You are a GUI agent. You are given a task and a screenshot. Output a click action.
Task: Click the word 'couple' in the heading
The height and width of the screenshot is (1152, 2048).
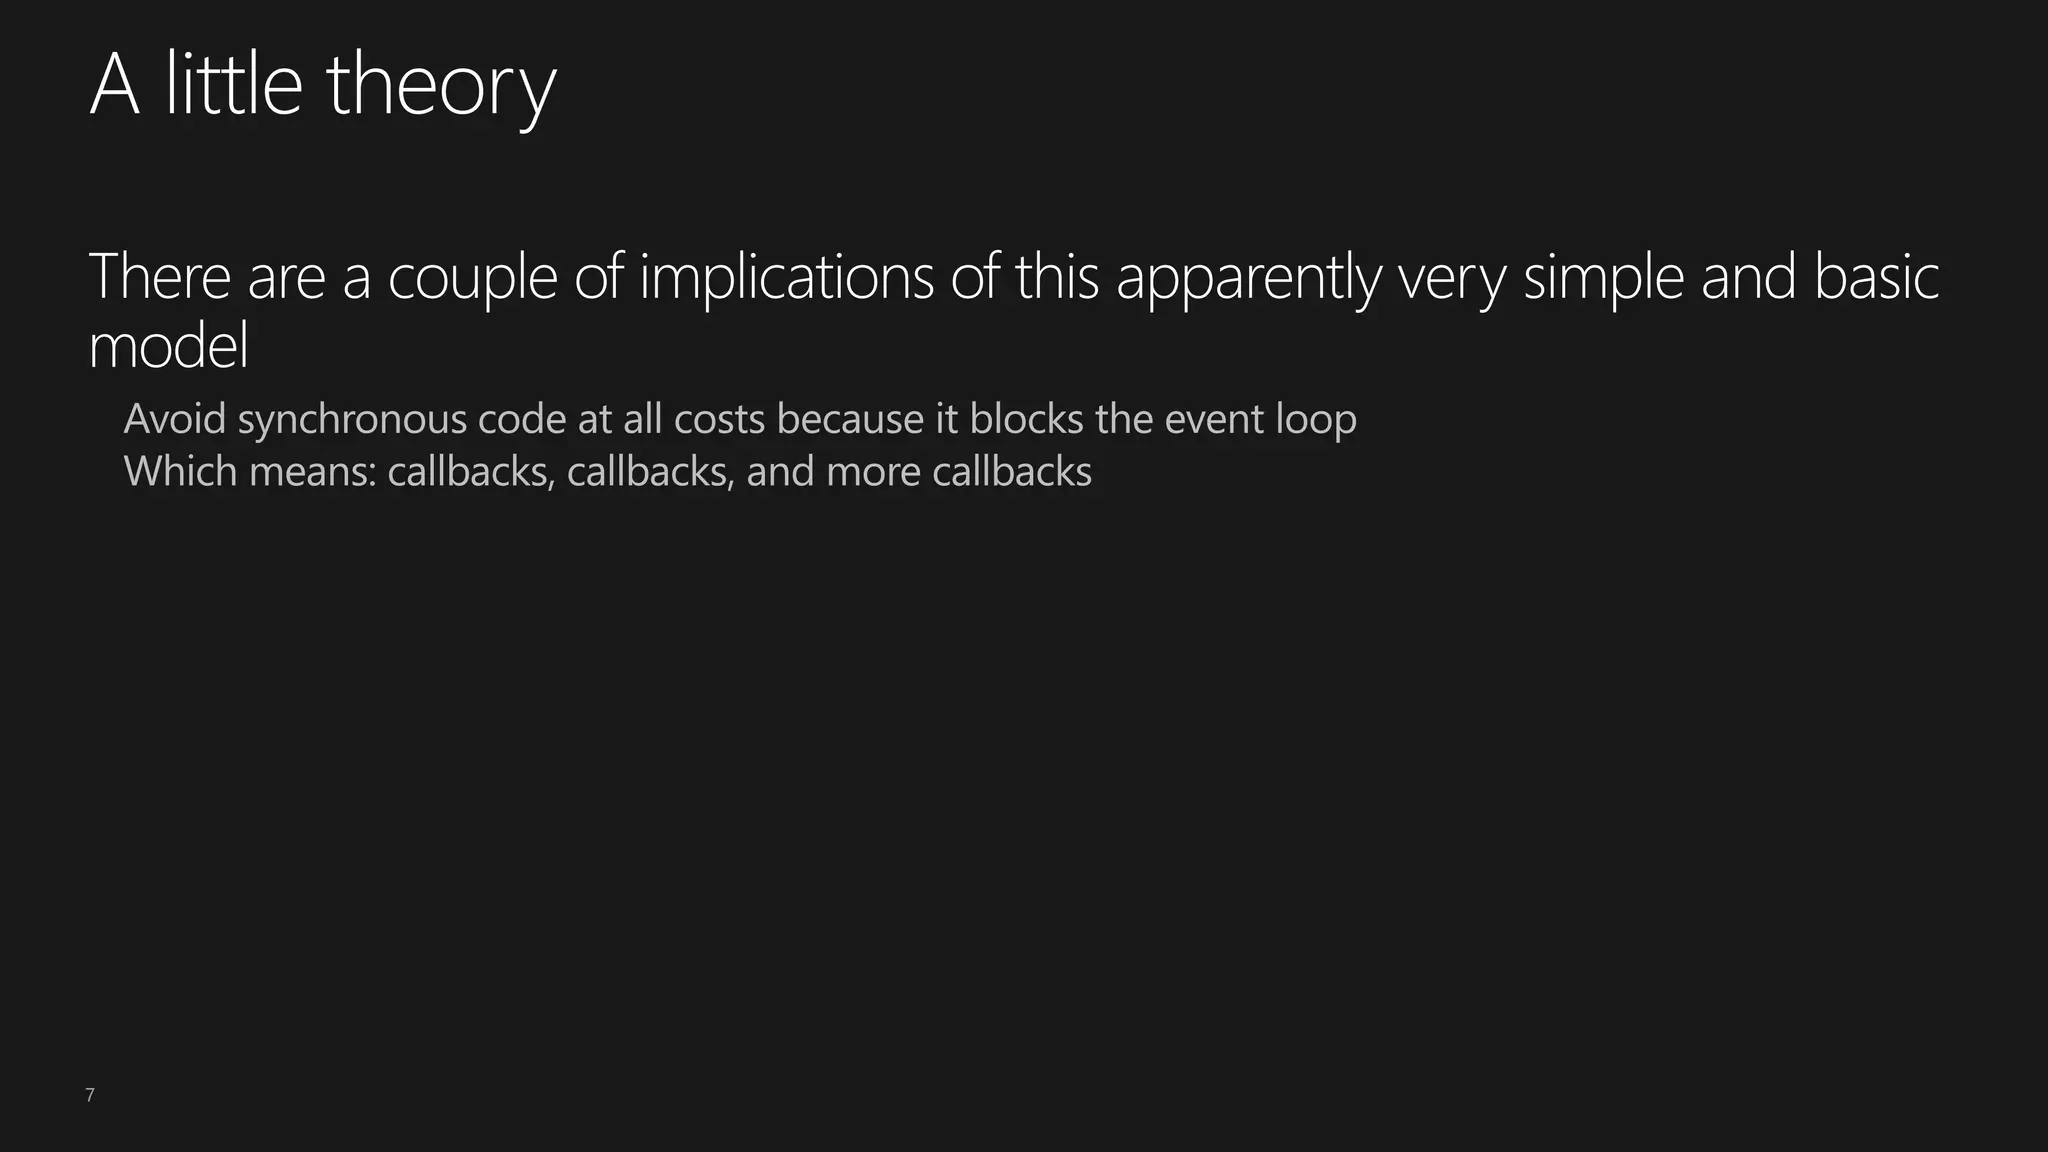coord(472,278)
